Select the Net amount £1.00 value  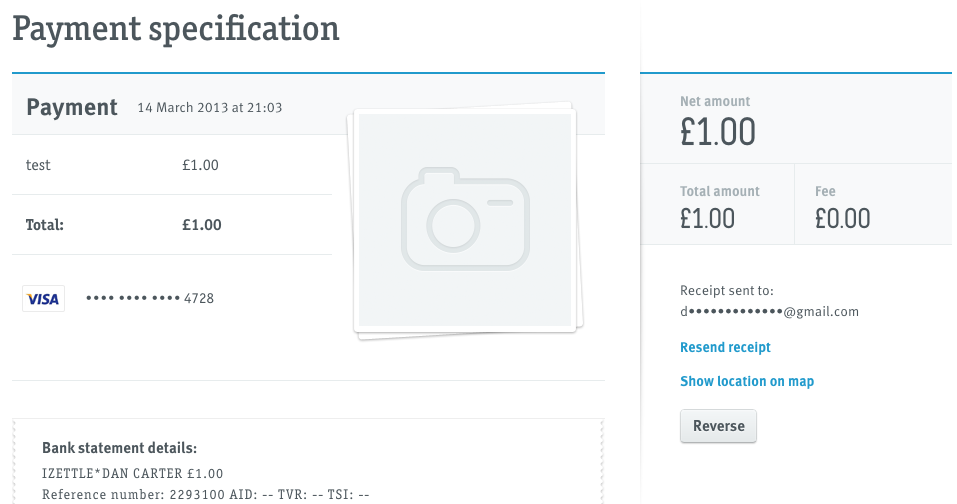[x=718, y=132]
